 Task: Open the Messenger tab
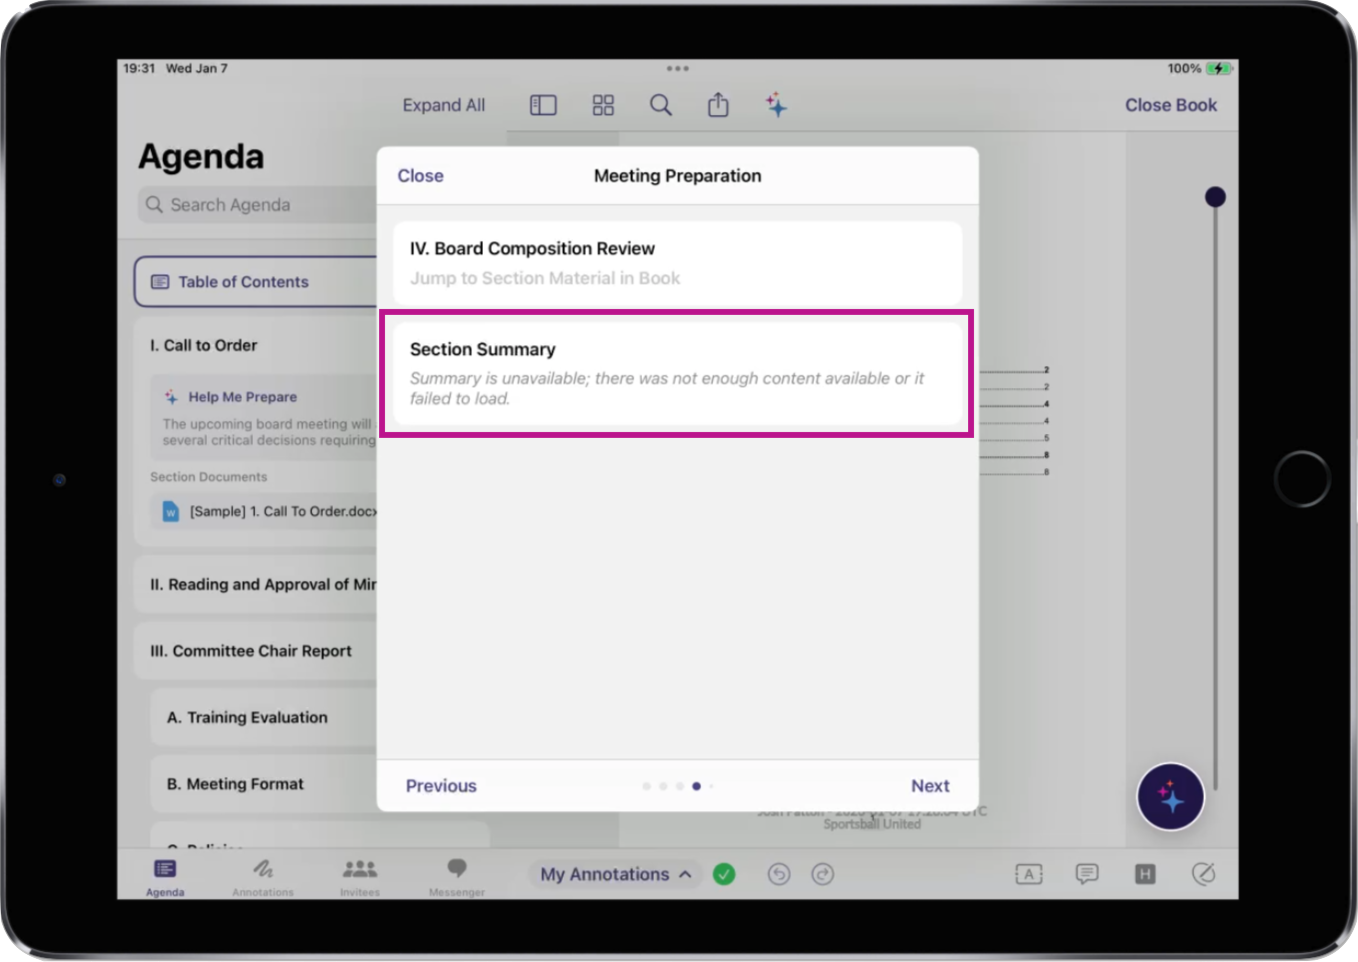click(x=457, y=875)
